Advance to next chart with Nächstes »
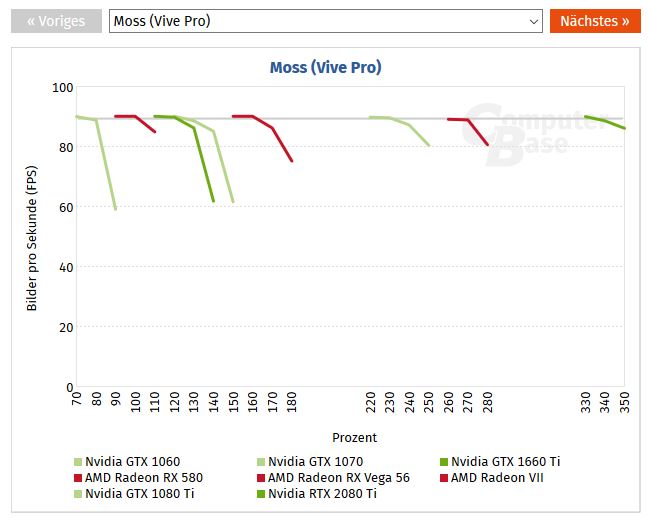Image resolution: width=651 pixels, height=520 pixels. [x=595, y=21]
